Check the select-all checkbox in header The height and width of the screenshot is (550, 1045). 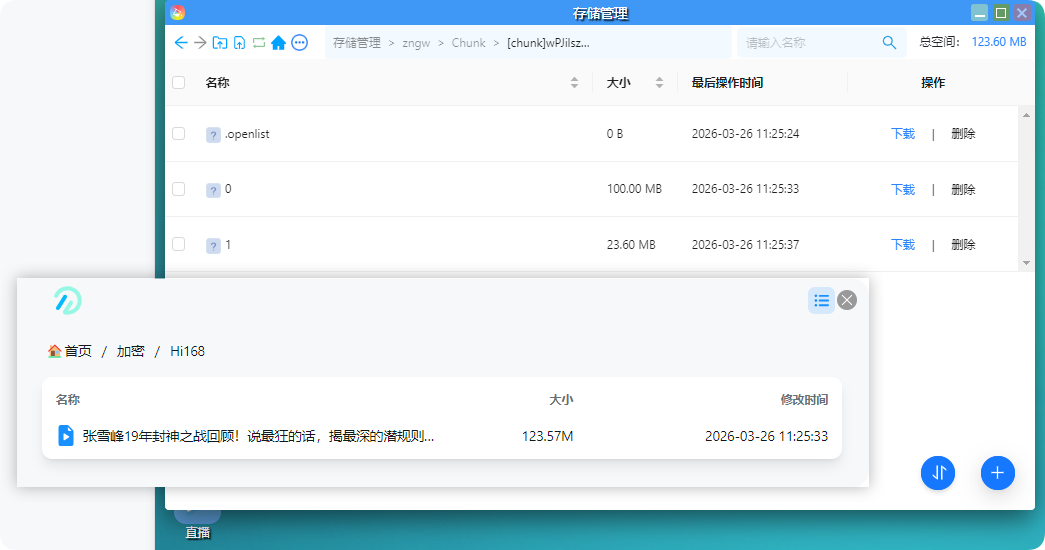click(x=179, y=83)
